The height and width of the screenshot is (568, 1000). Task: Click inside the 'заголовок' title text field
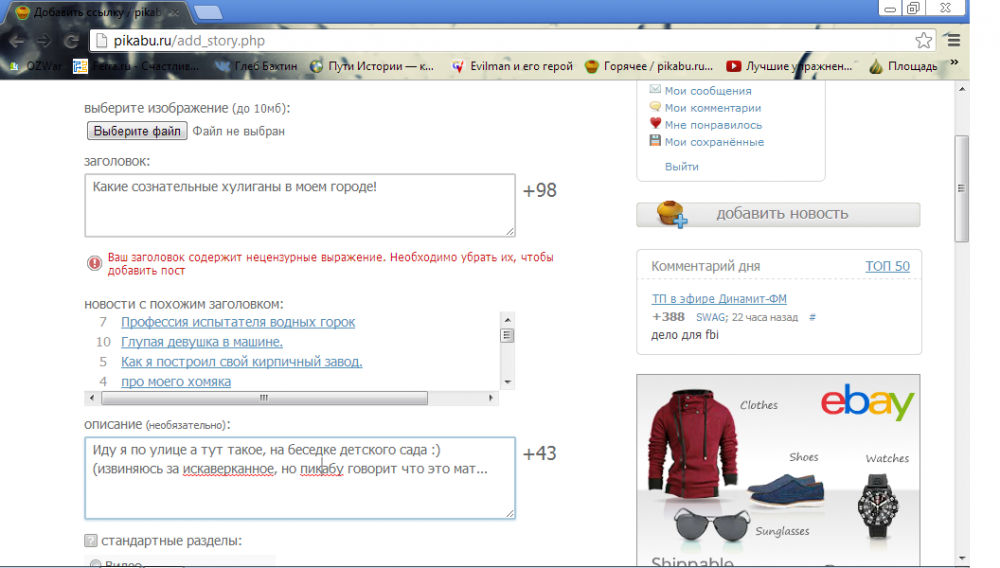(x=300, y=205)
